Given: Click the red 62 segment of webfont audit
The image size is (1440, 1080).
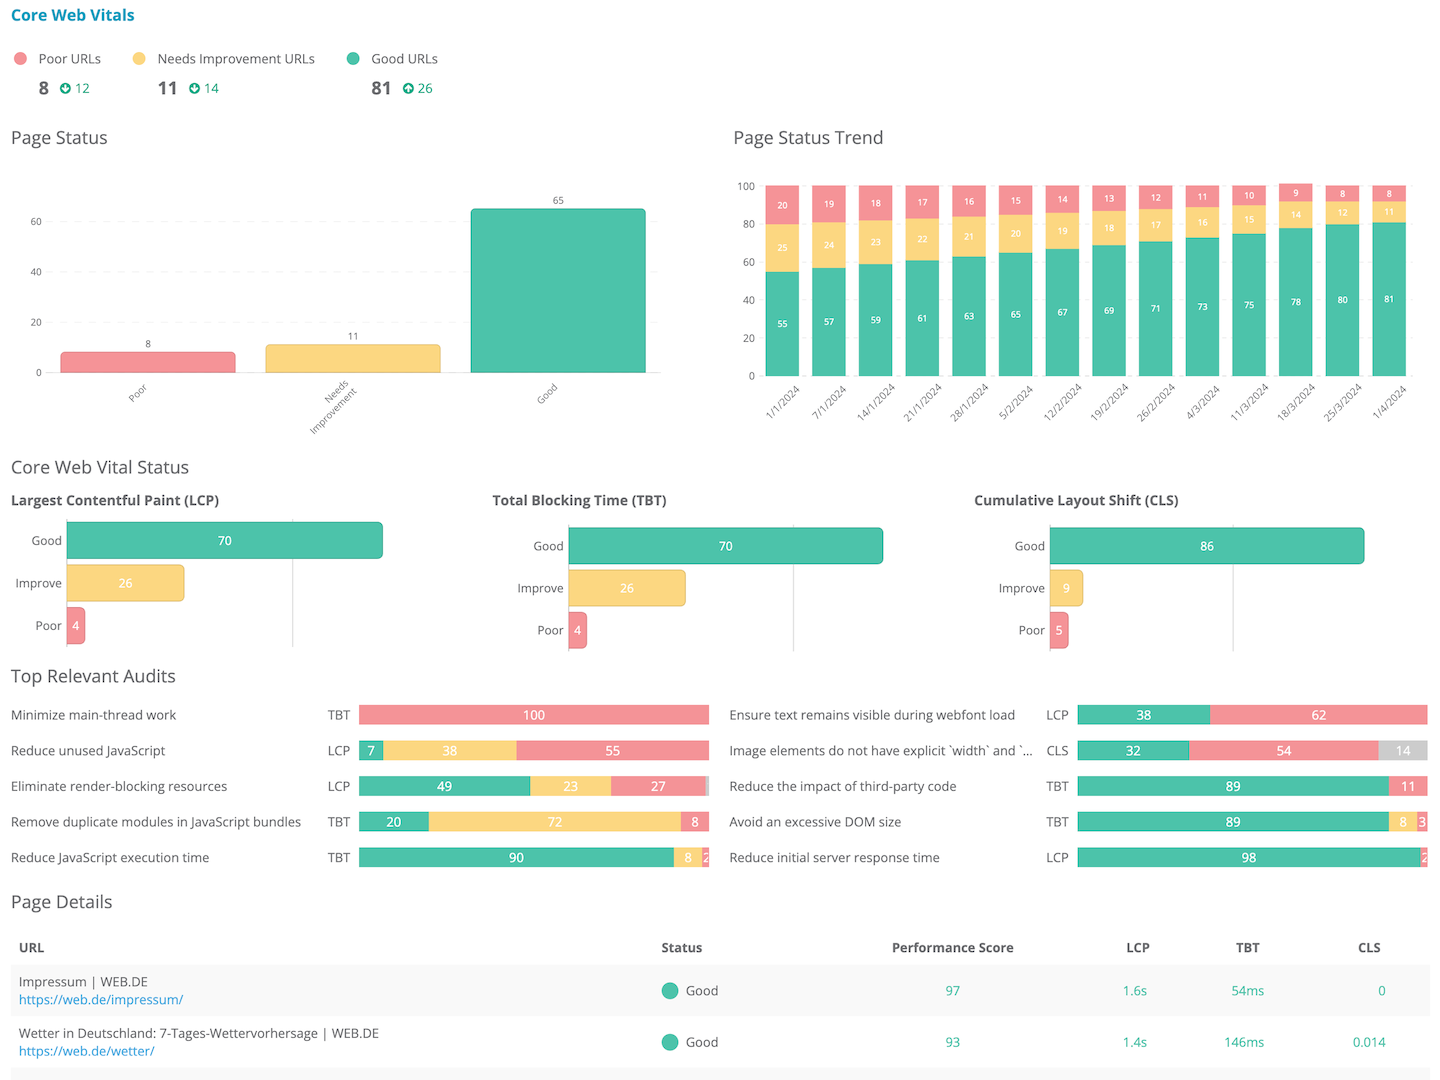Looking at the screenshot, I should [x=1319, y=715].
